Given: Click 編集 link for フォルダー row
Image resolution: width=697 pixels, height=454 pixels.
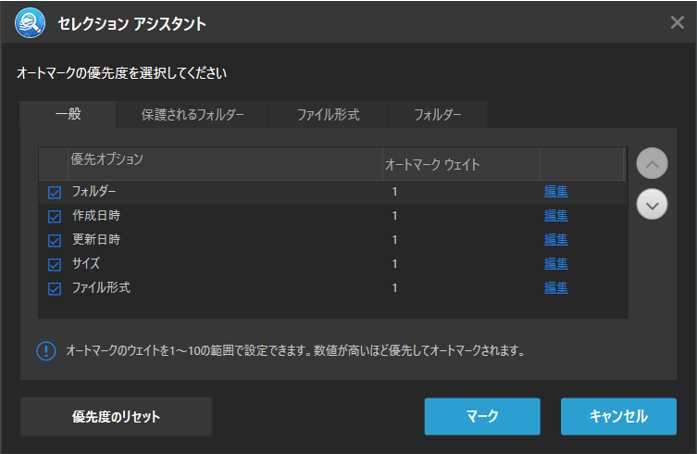Looking at the screenshot, I should (556, 191).
